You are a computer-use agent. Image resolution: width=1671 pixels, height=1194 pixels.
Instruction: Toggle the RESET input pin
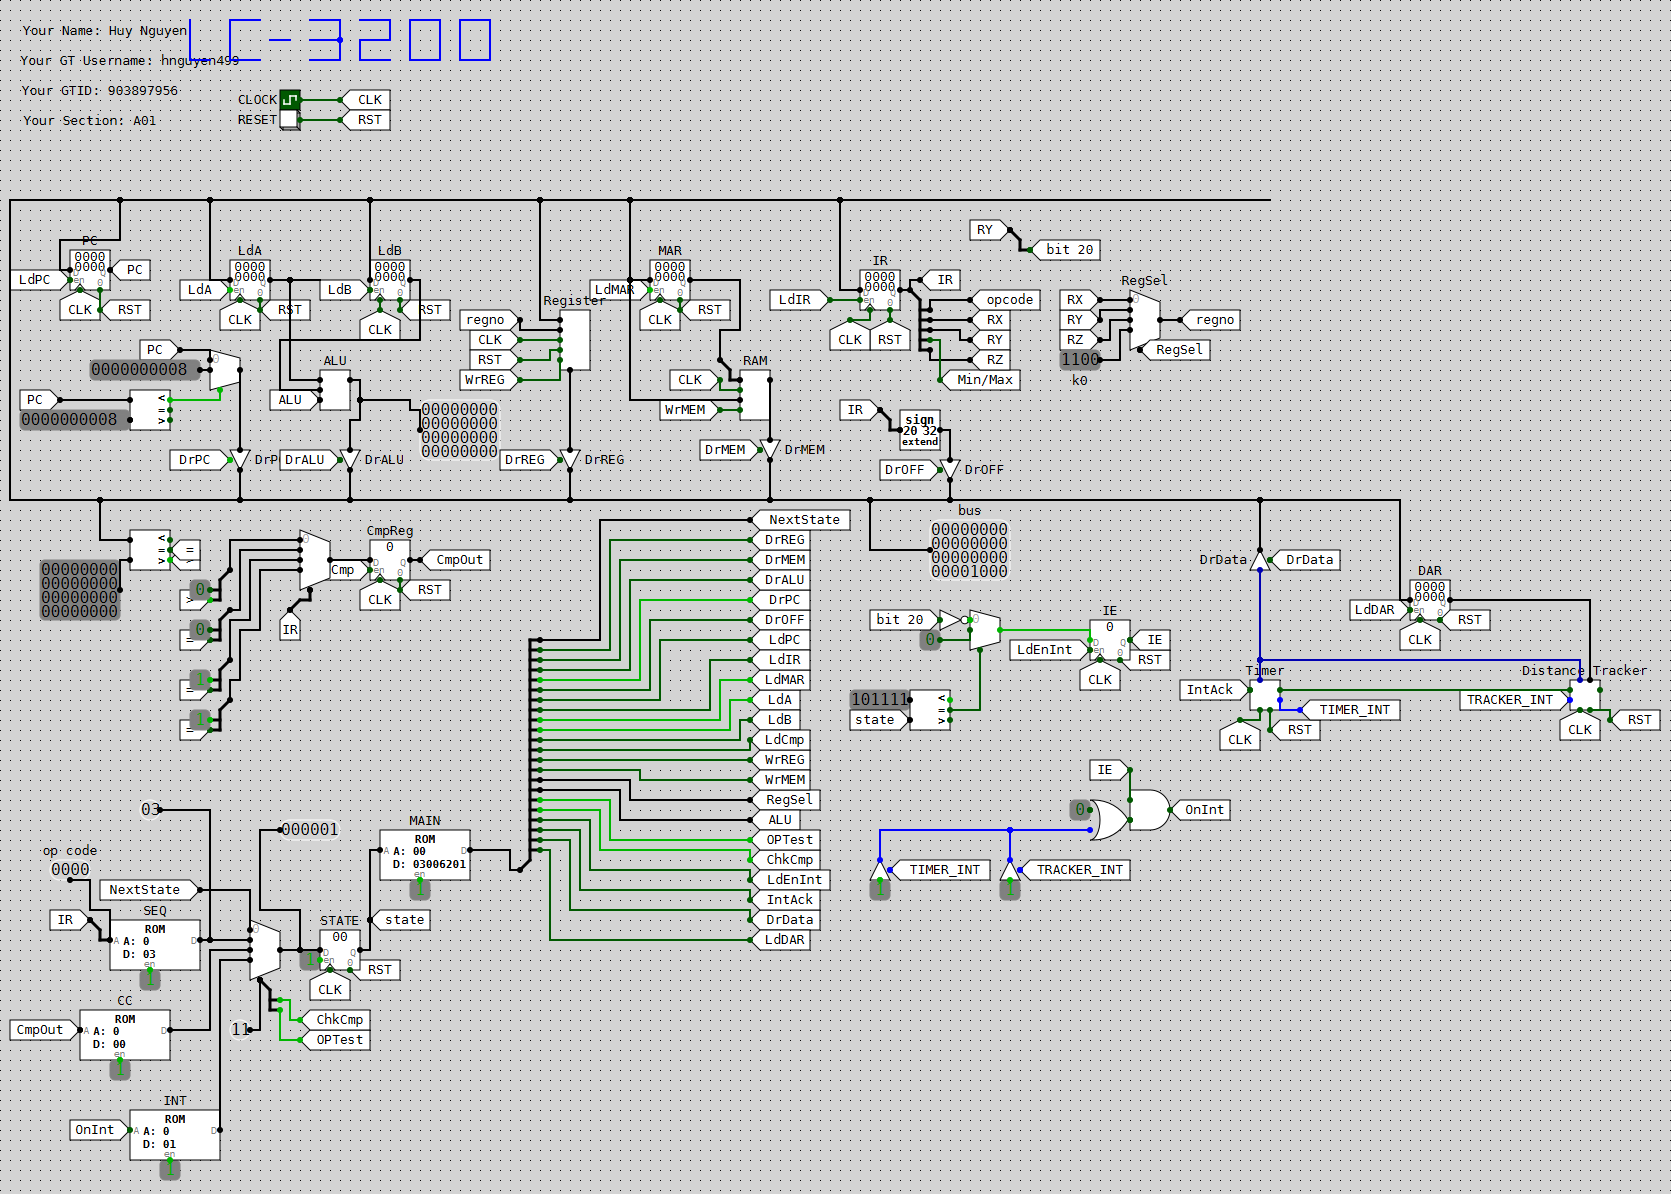point(289,120)
